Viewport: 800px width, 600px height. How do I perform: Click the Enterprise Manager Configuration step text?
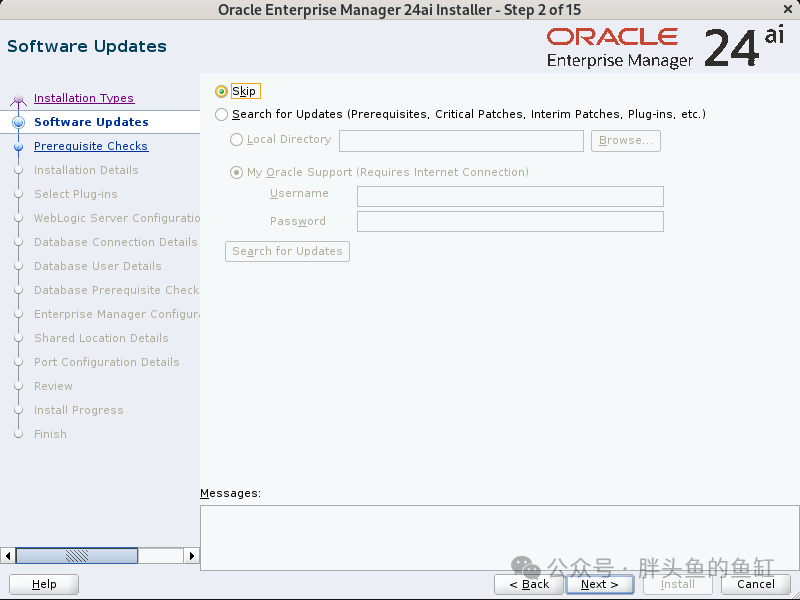pyautogui.click(x=117, y=314)
